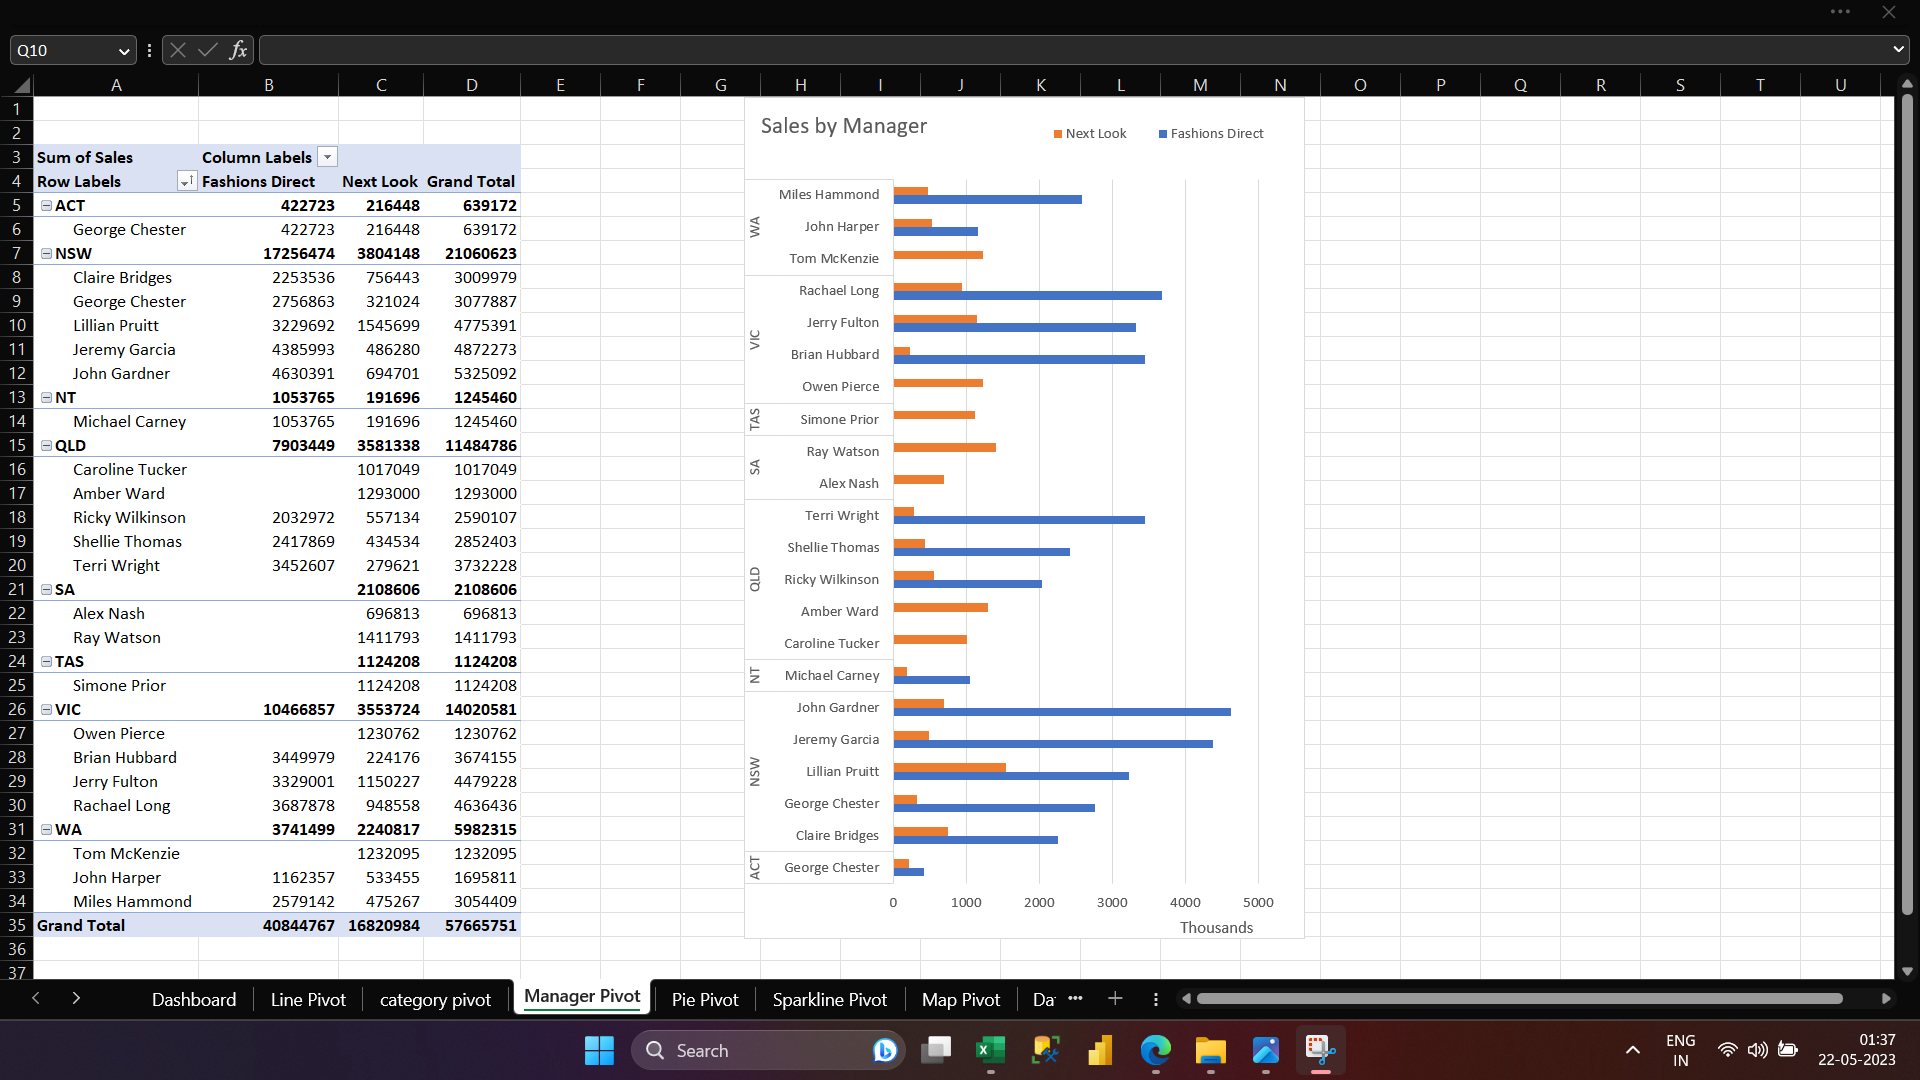Screen dimensions: 1920x1080
Task: Click the ellipsis to show more sheets
Action: point(1076,998)
